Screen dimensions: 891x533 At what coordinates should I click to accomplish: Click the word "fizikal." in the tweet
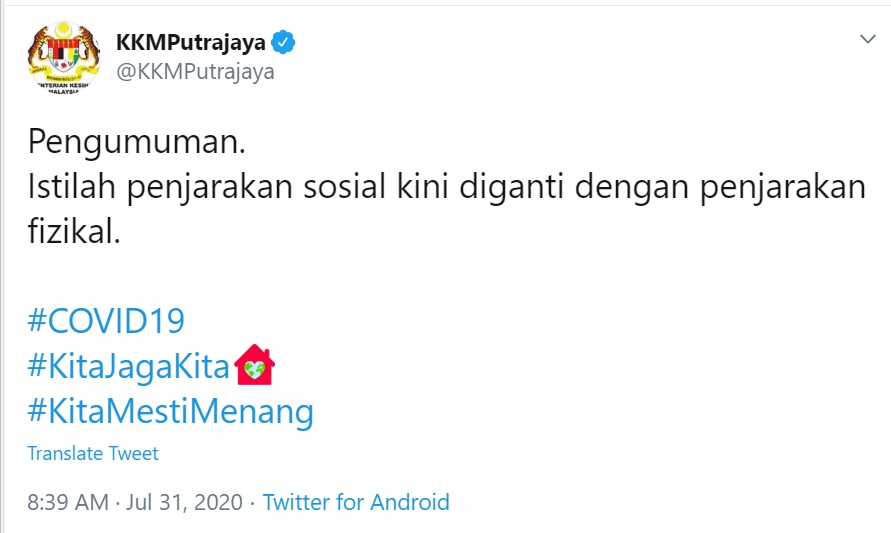74,231
